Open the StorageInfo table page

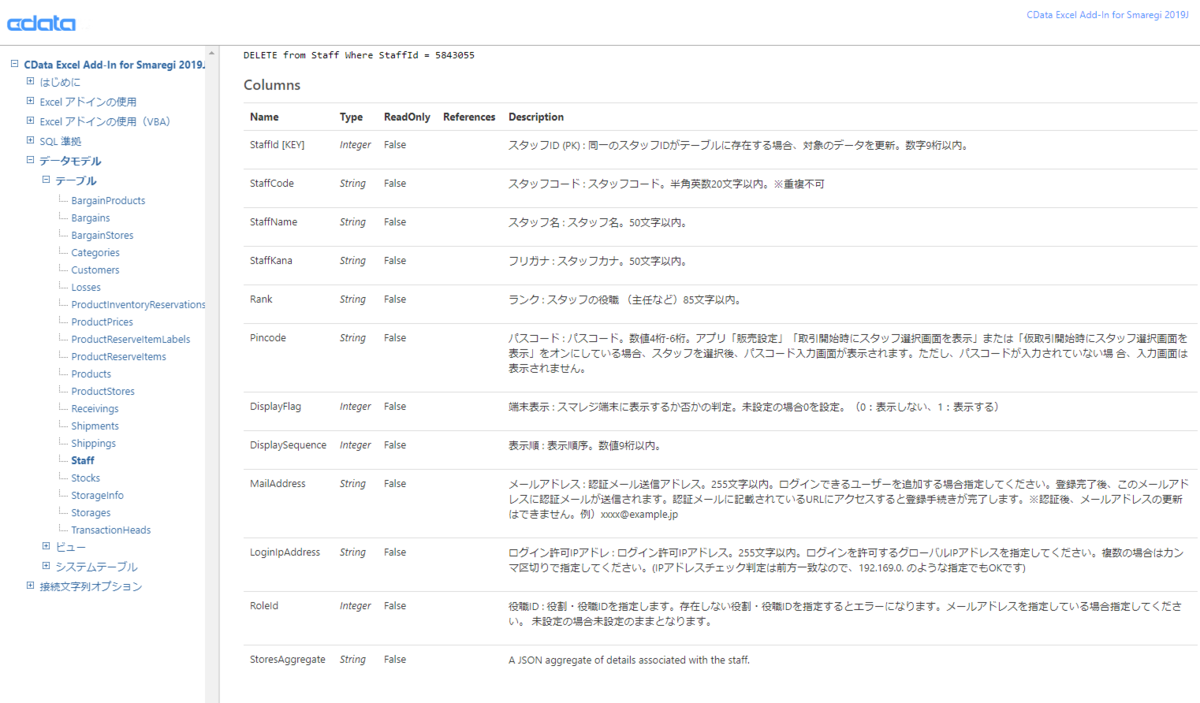pyautogui.click(x=97, y=495)
